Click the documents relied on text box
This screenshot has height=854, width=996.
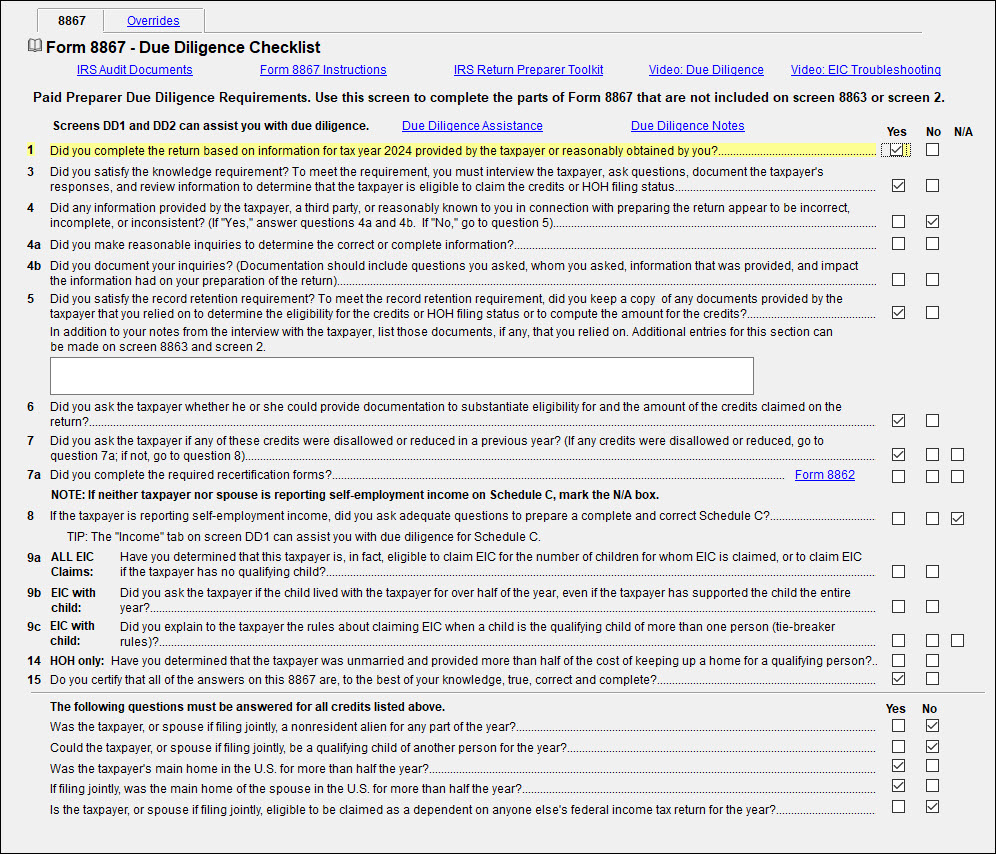coord(401,376)
